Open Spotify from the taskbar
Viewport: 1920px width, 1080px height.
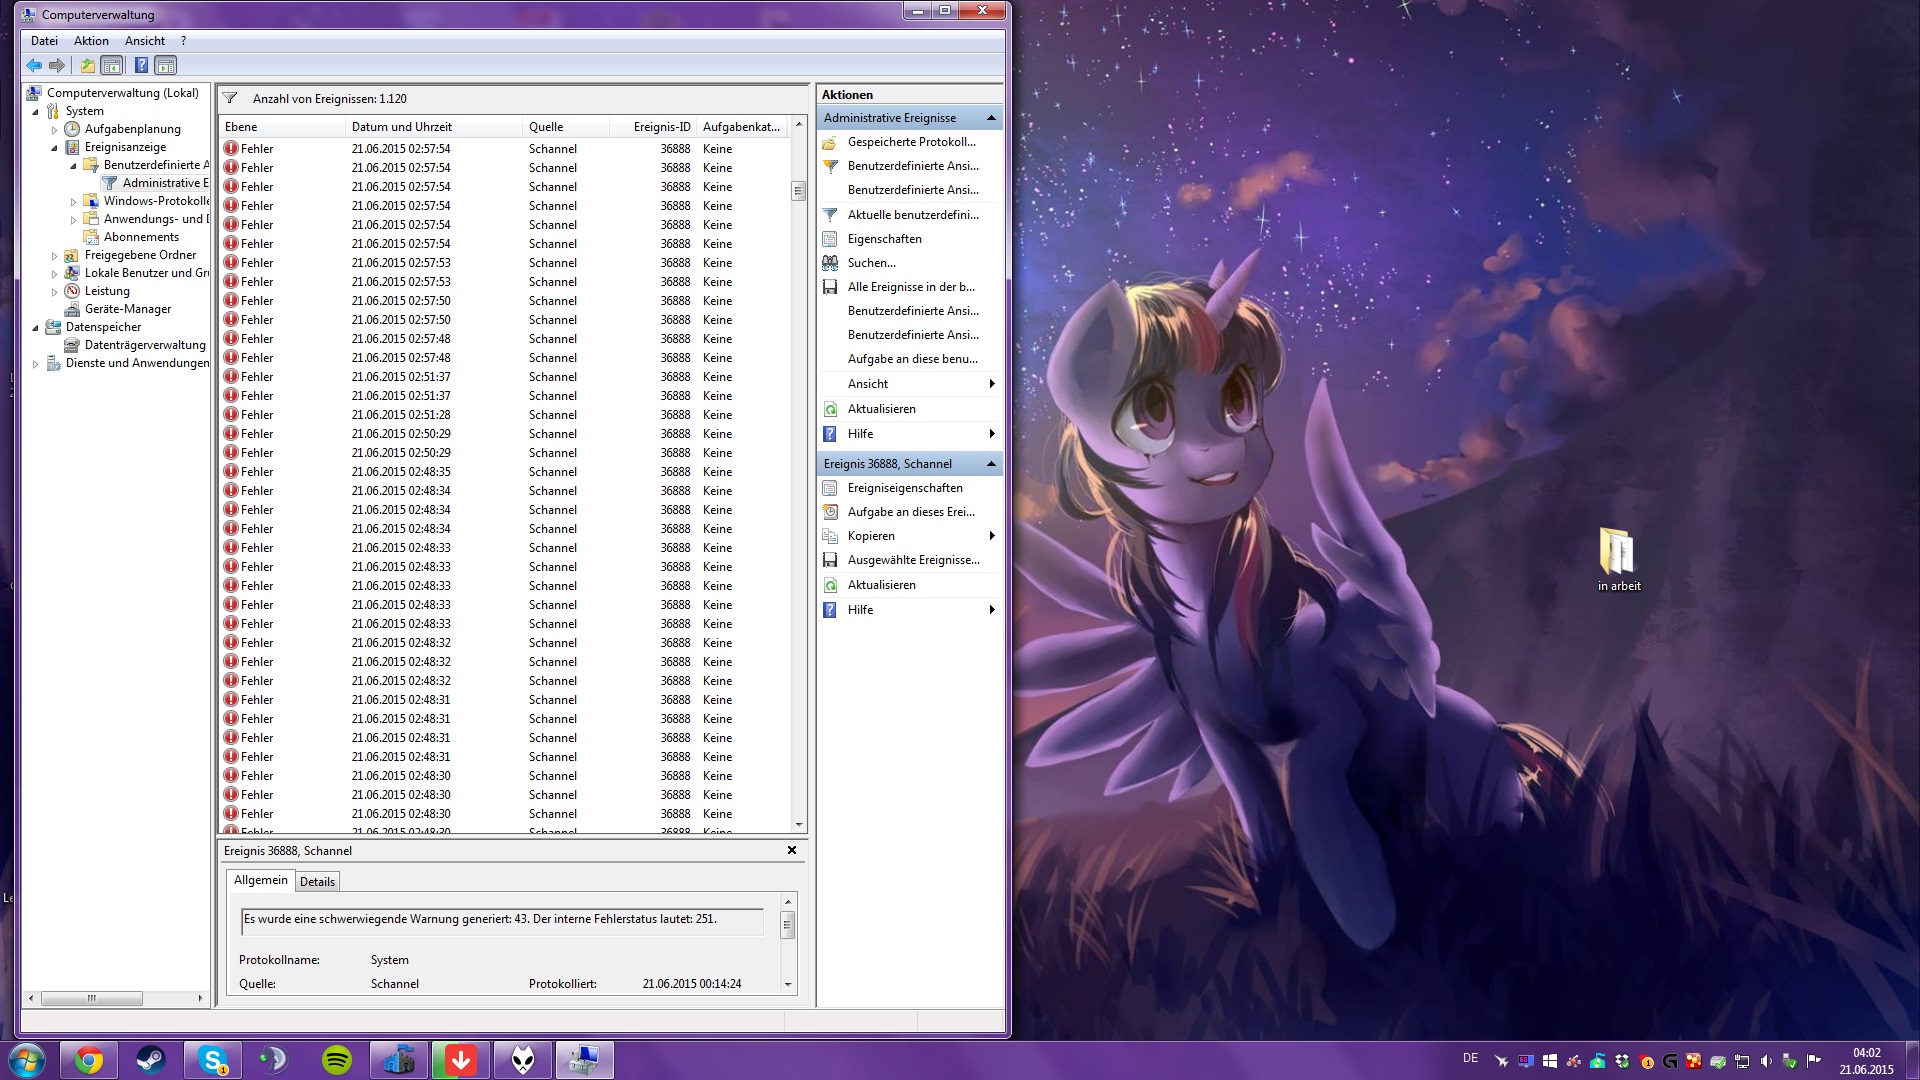click(337, 1060)
